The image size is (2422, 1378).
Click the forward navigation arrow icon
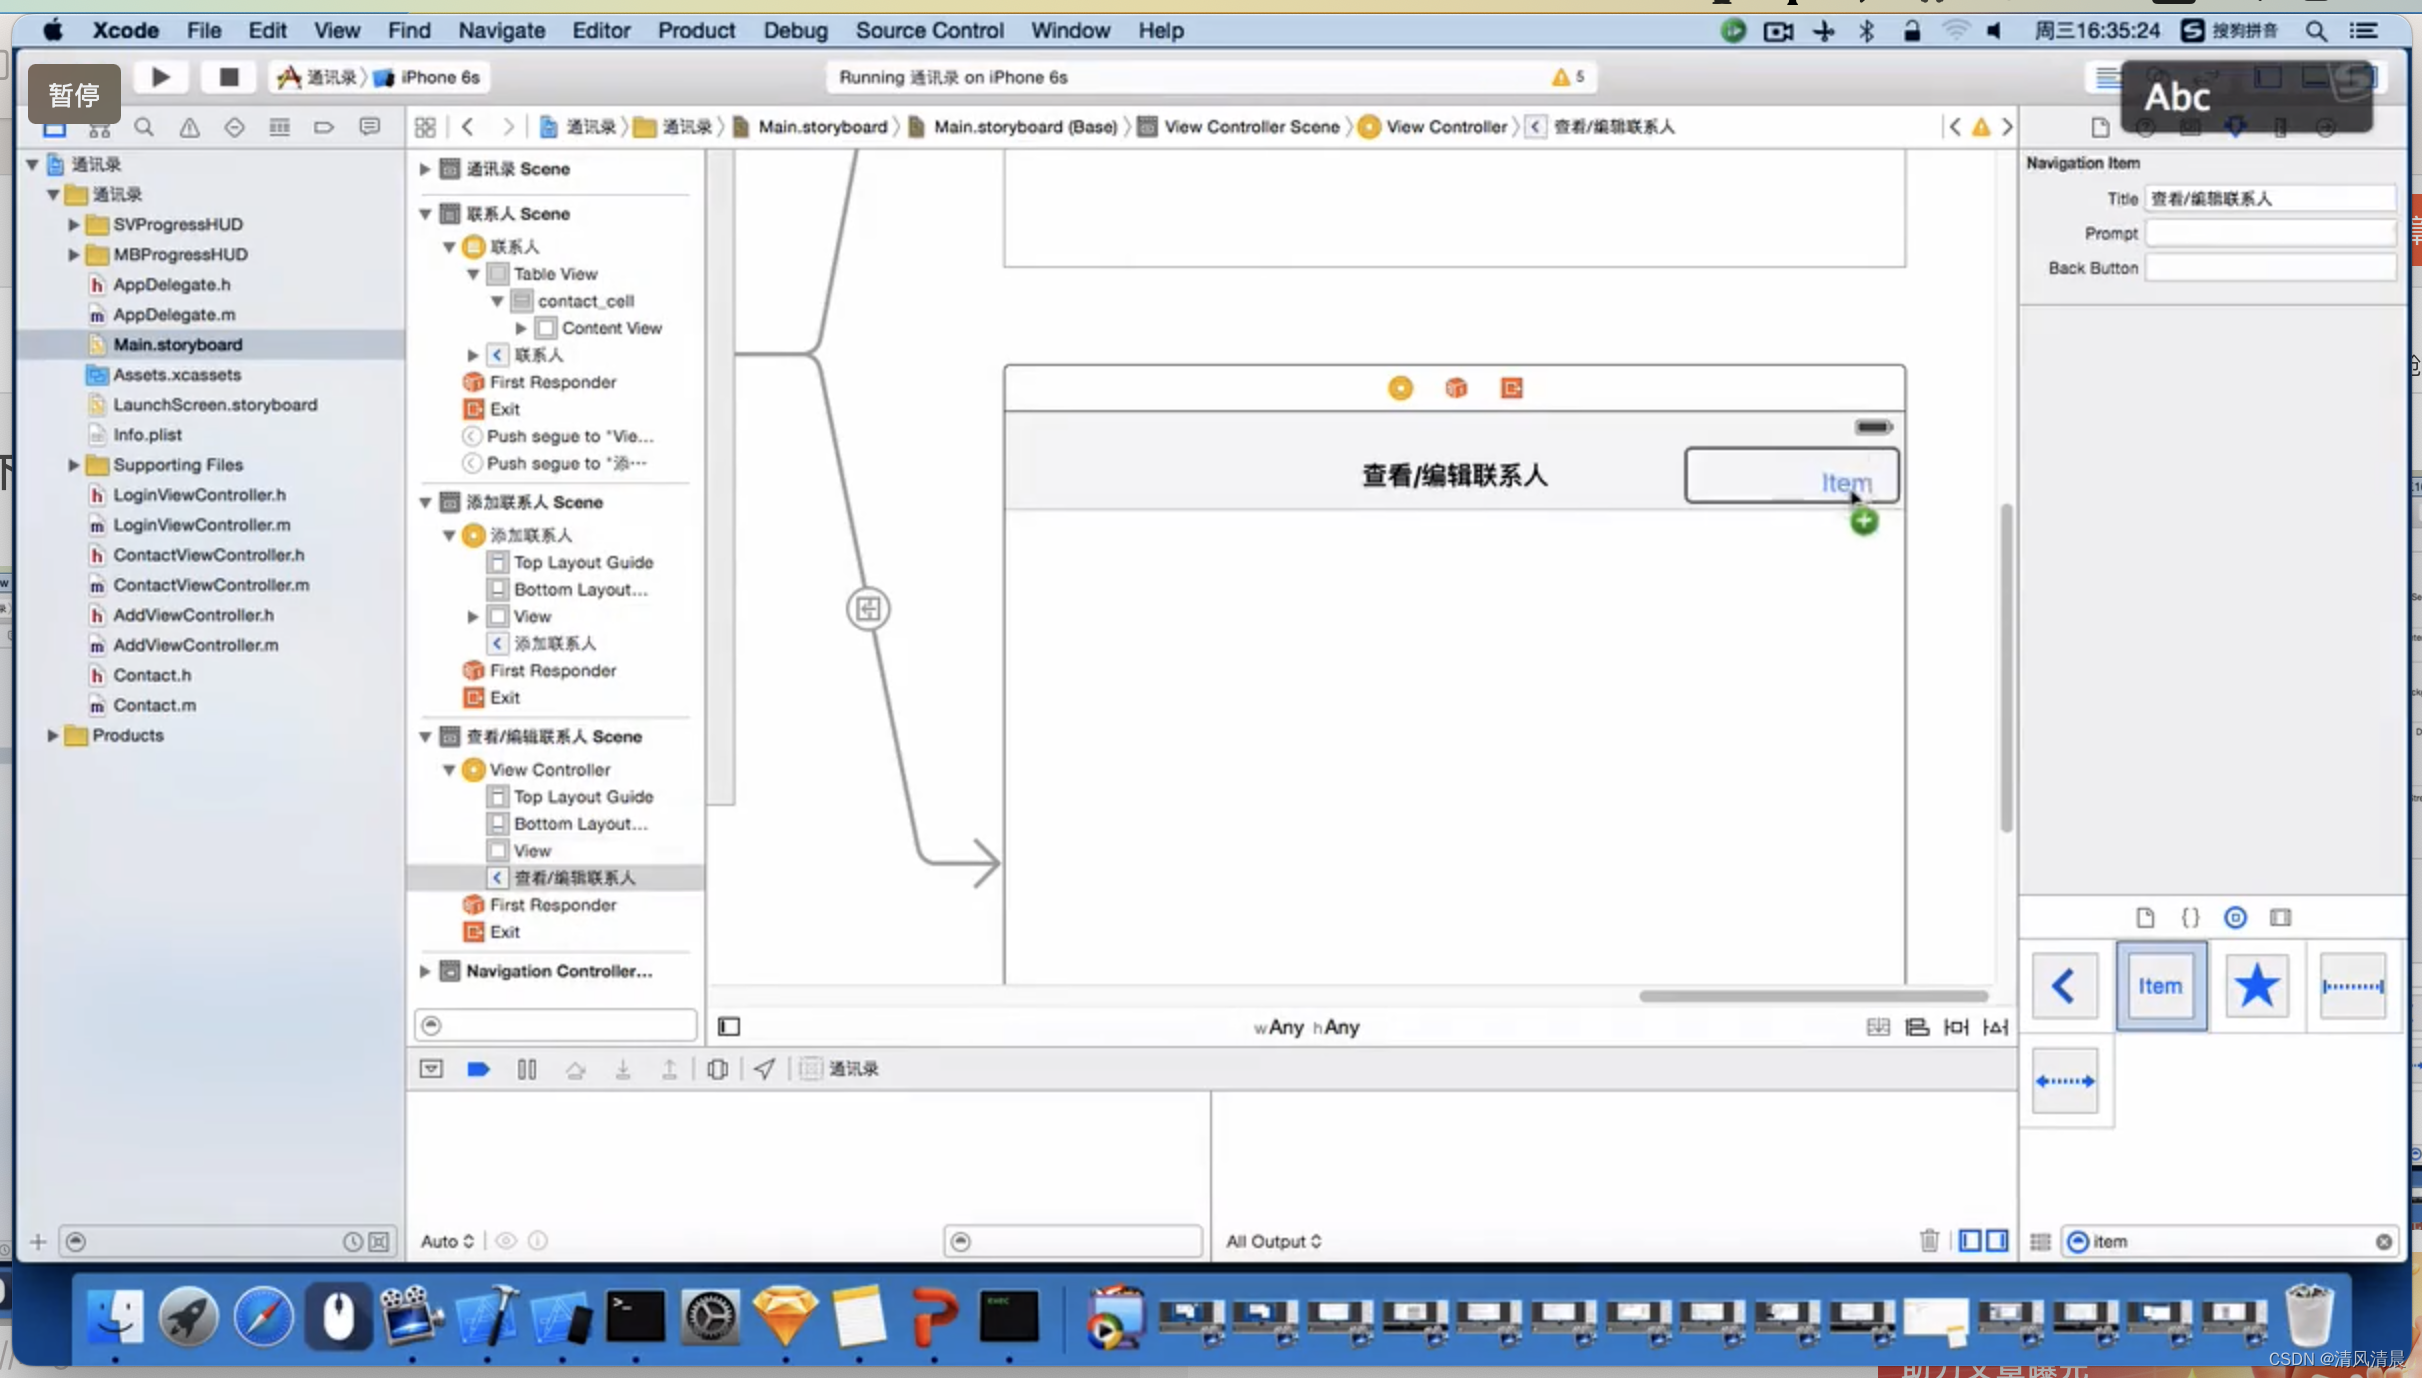pyautogui.click(x=507, y=126)
